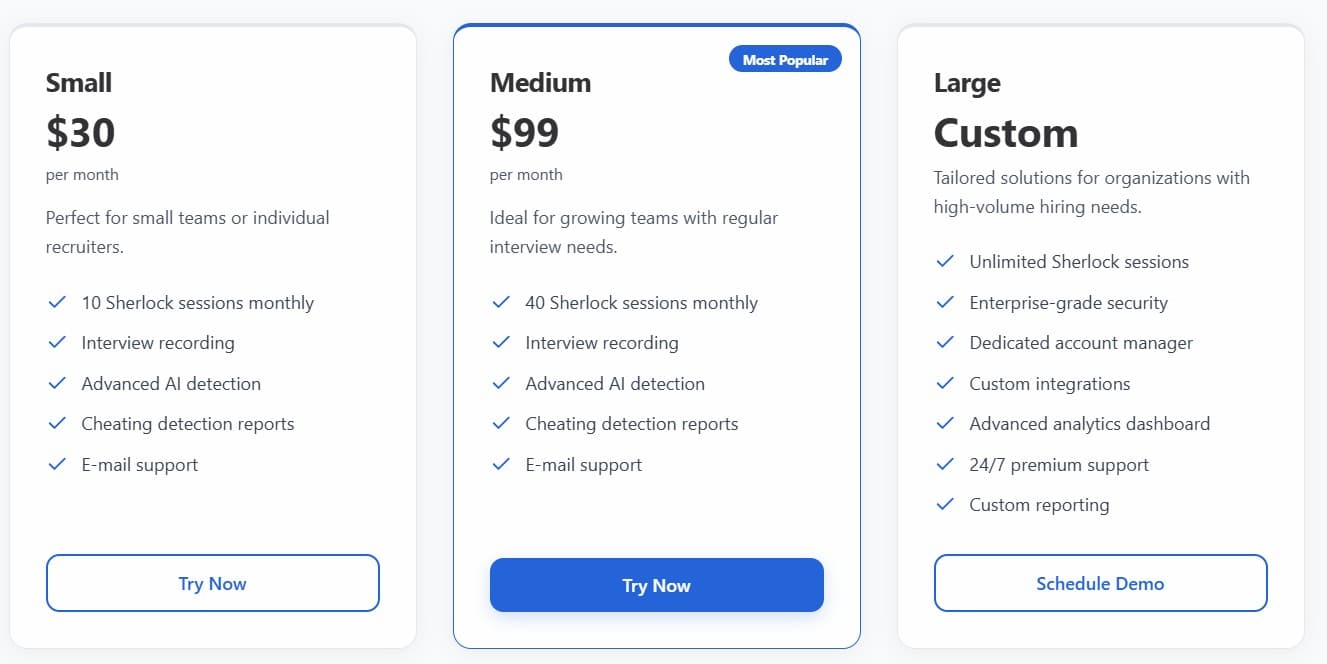Screen dimensions: 1327x664
Task: Click the 'Large' plan title
Action: tap(966, 83)
